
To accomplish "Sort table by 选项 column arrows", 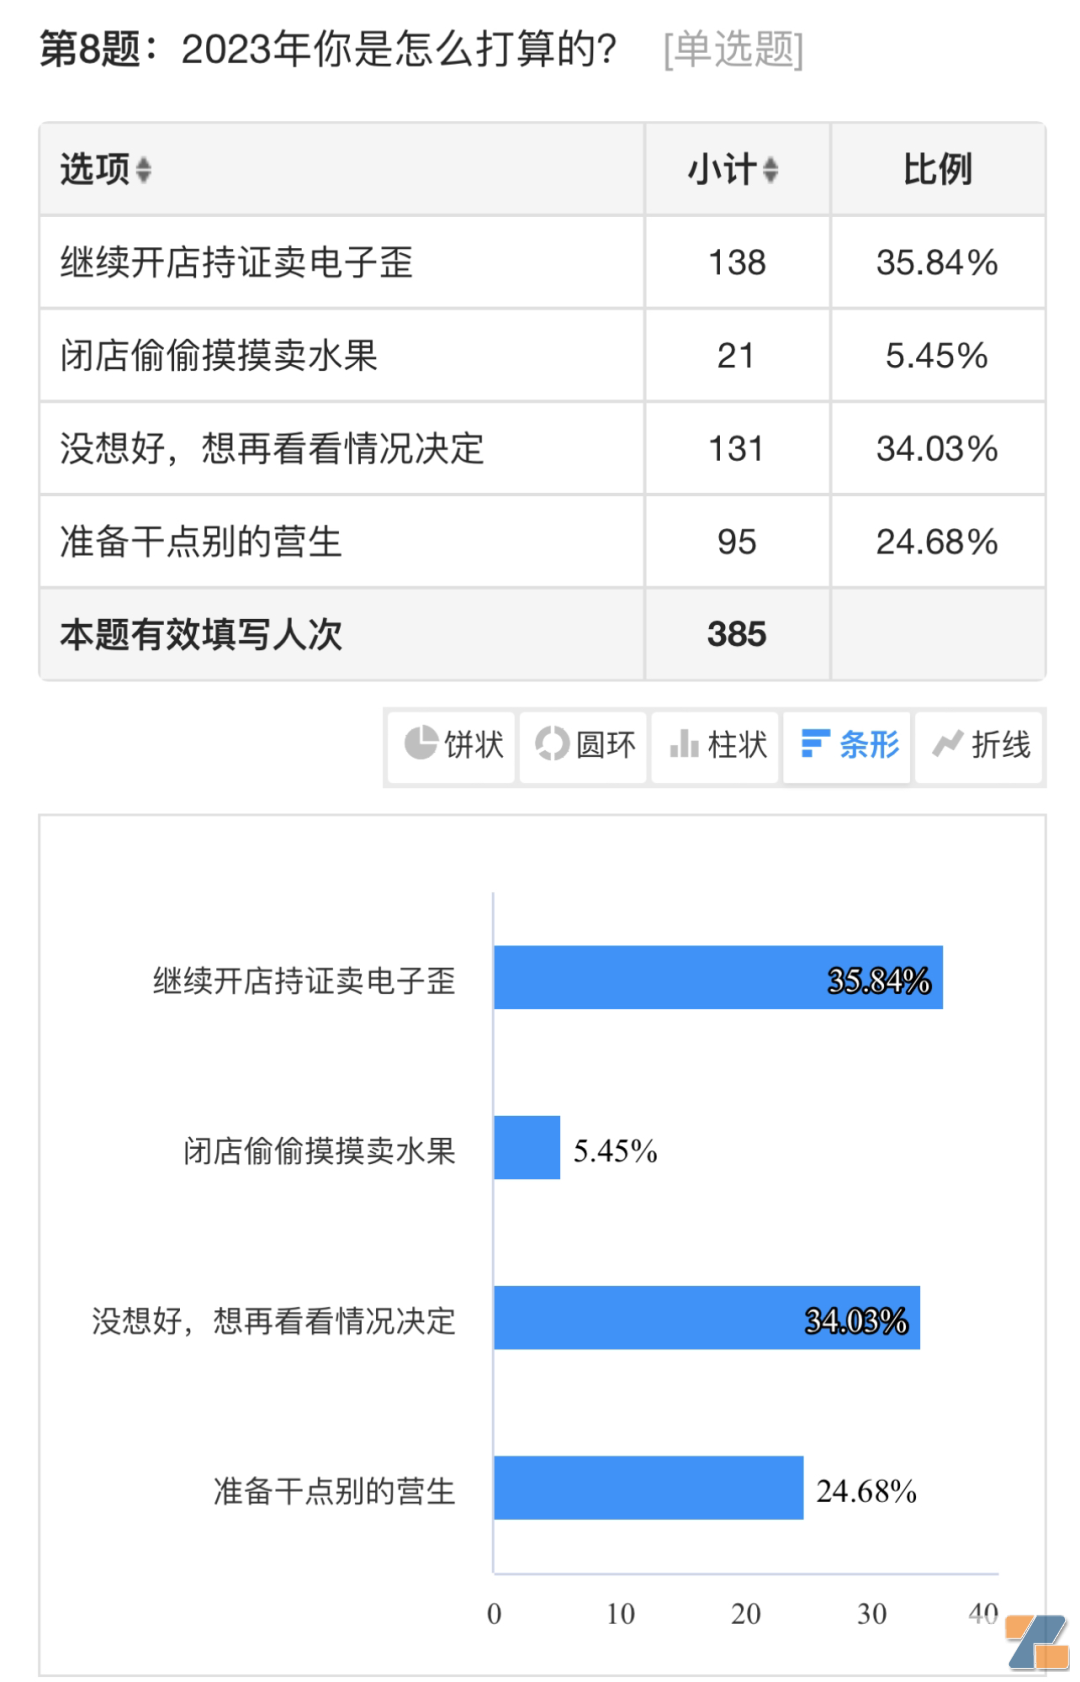I will (x=144, y=170).
